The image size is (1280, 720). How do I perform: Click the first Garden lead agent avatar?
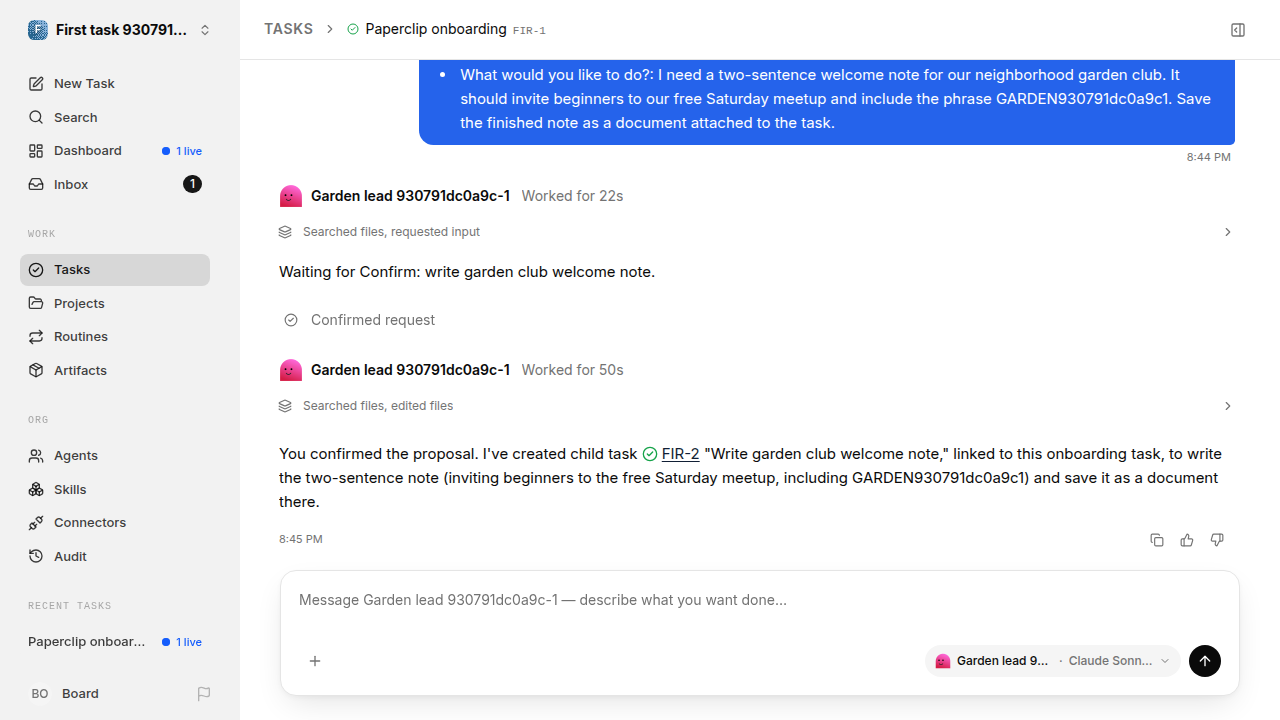[x=291, y=196]
